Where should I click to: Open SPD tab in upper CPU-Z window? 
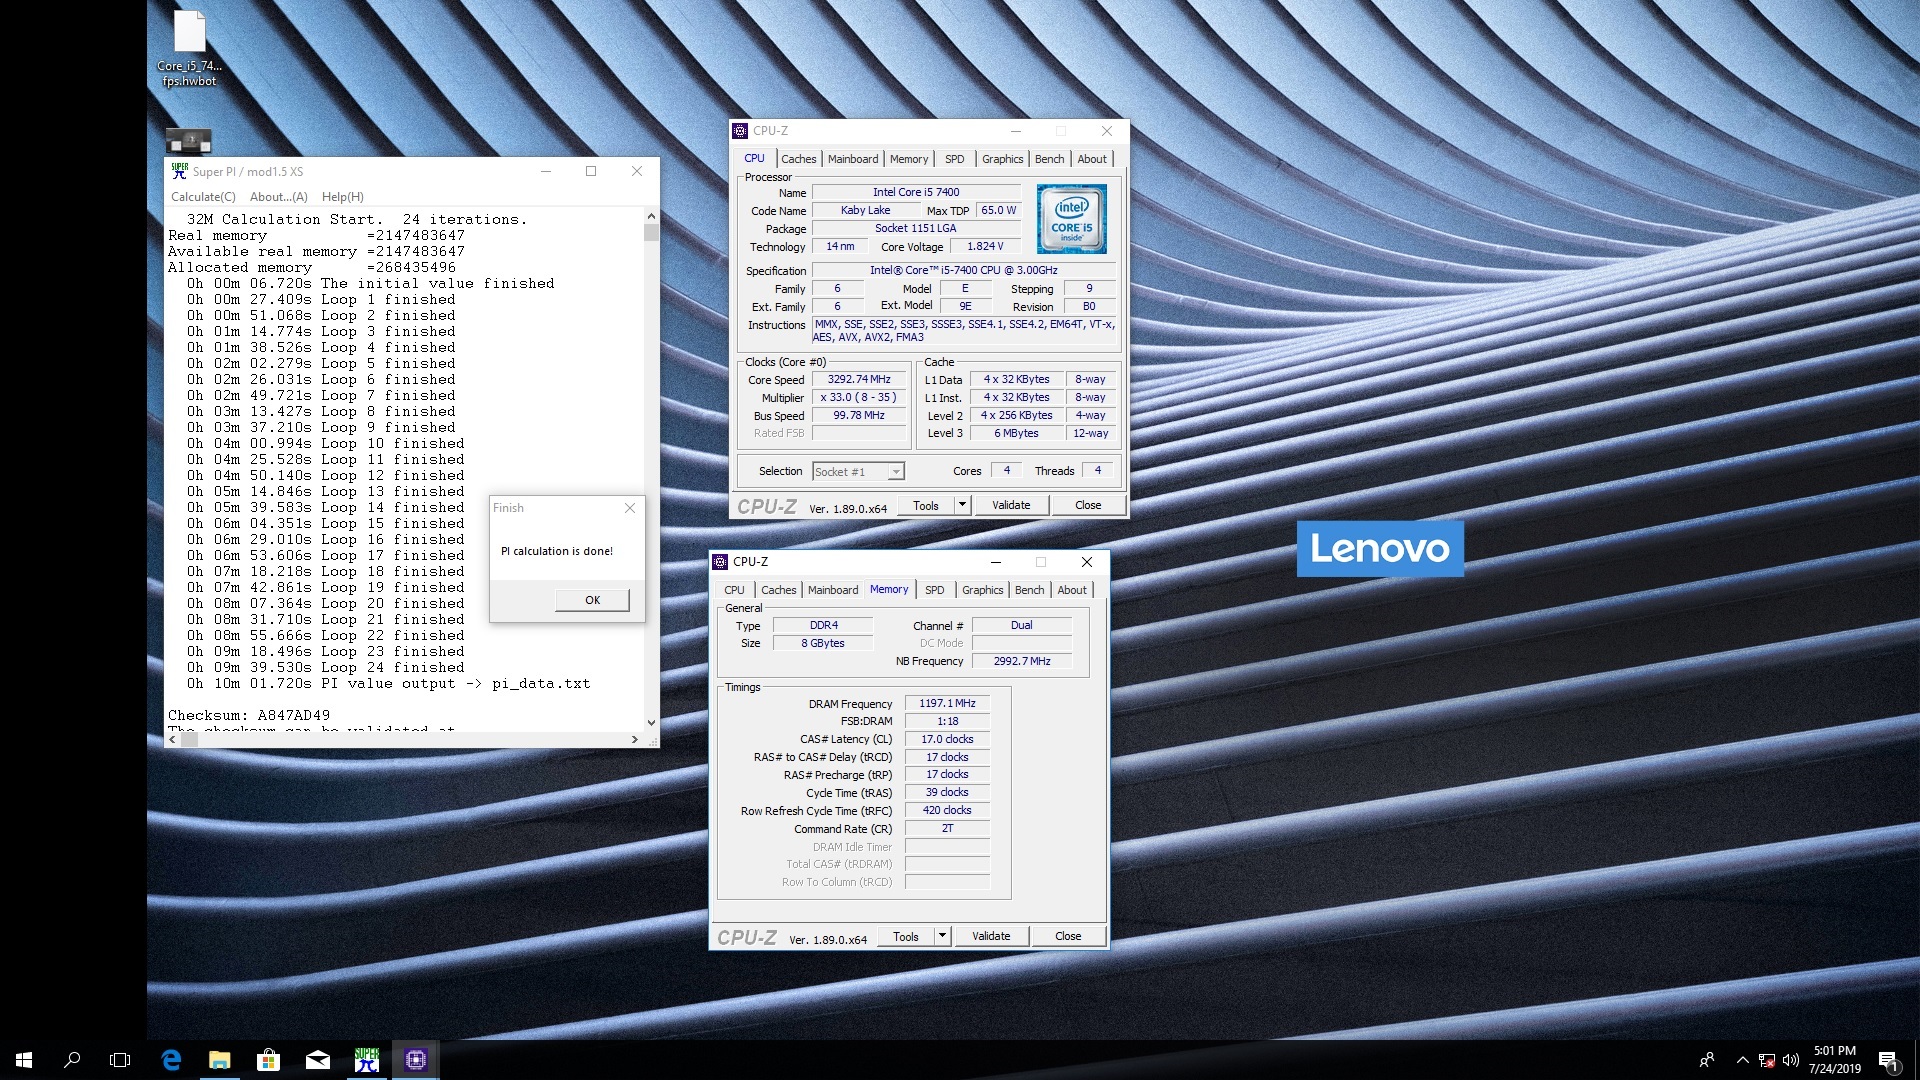(x=955, y=159)
